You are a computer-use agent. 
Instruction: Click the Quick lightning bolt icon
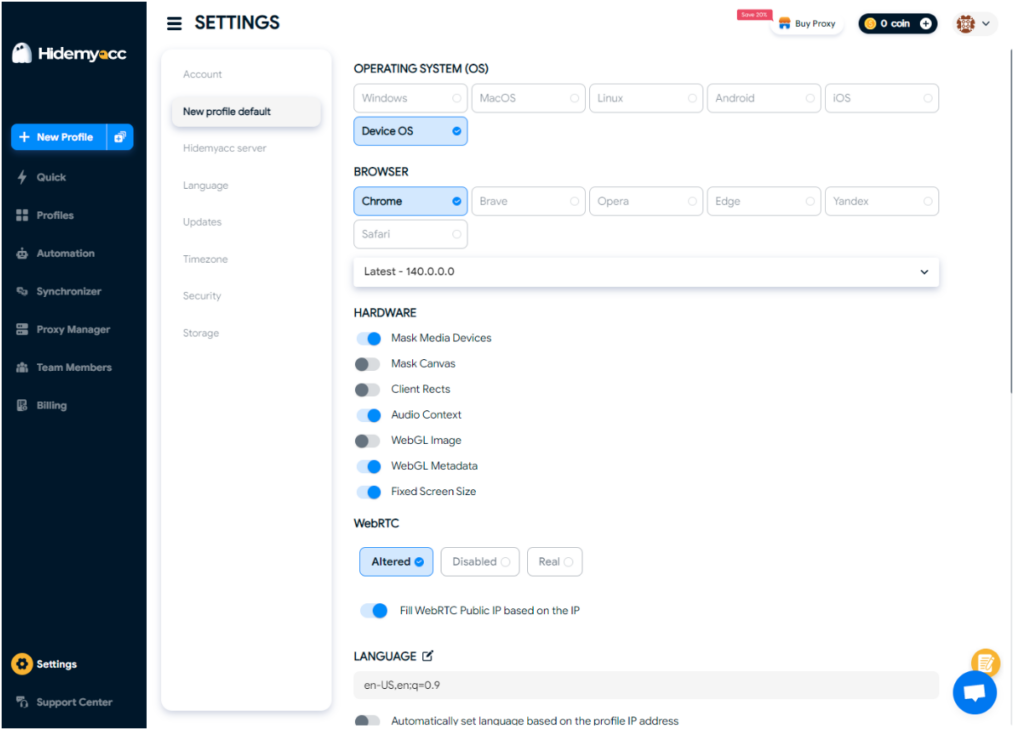[22, 177]
